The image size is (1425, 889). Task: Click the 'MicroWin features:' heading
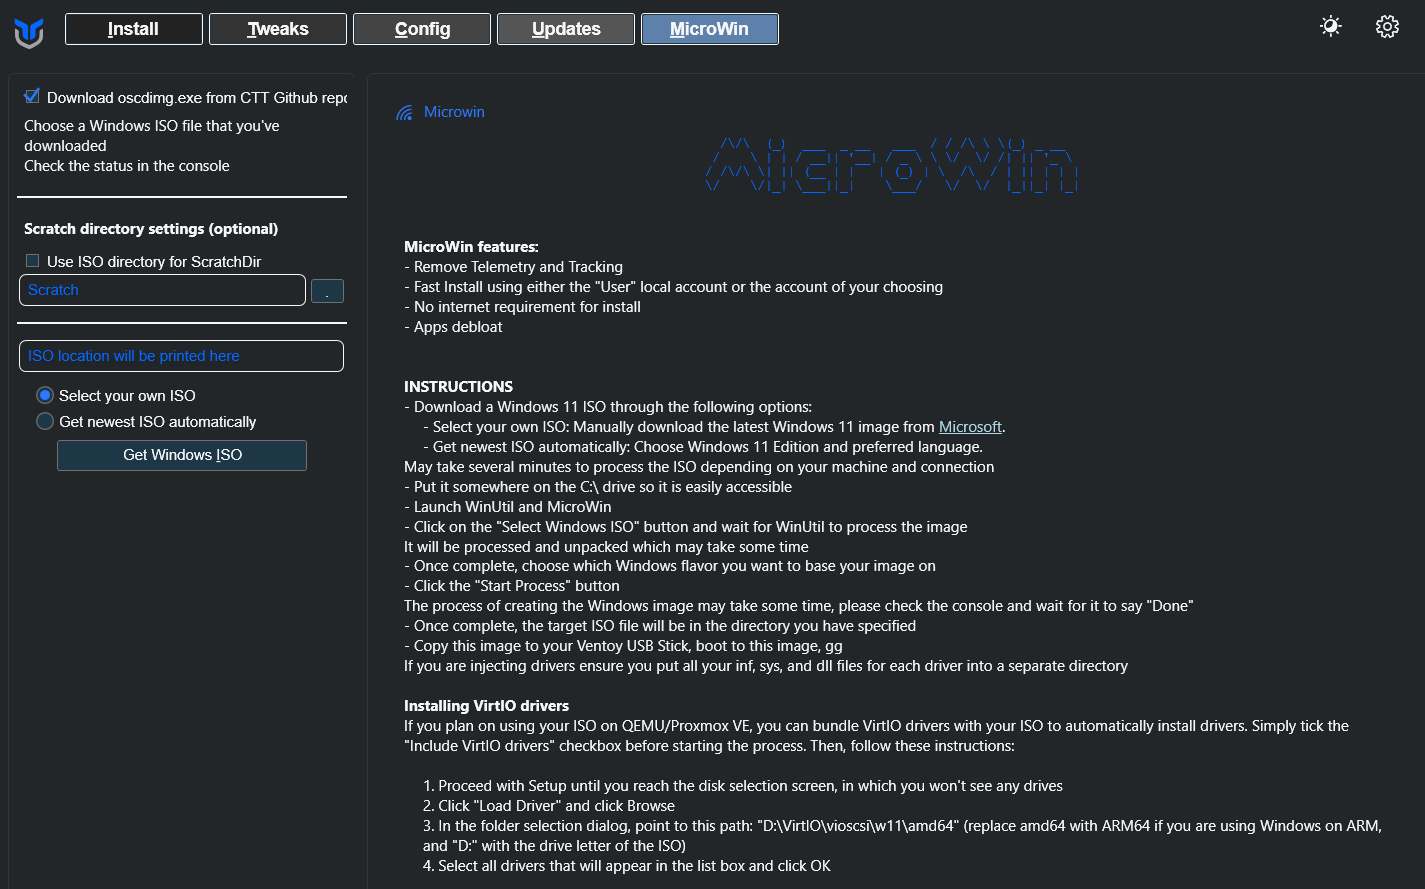pos(471,247)
